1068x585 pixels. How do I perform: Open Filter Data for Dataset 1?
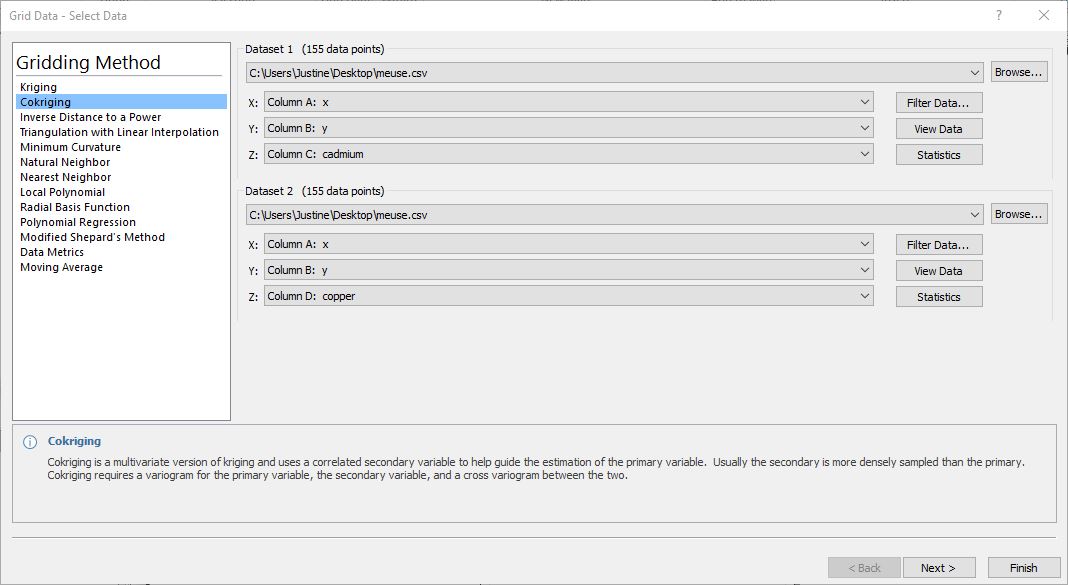[x=939, y=103]
